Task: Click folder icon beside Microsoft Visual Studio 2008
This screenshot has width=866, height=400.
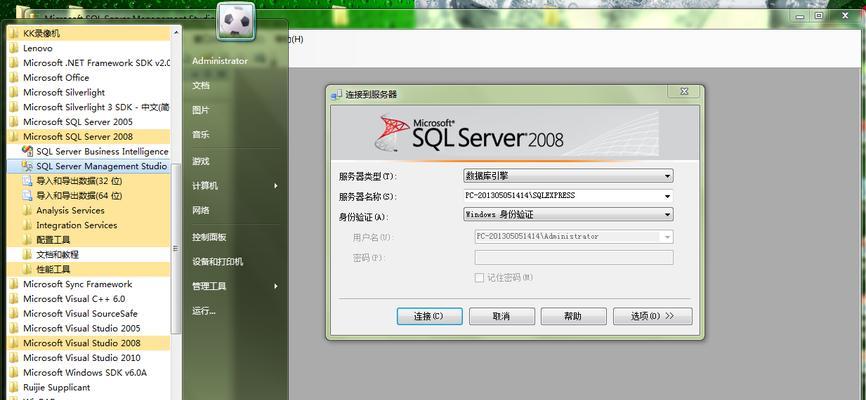Action: click(14, 343)
